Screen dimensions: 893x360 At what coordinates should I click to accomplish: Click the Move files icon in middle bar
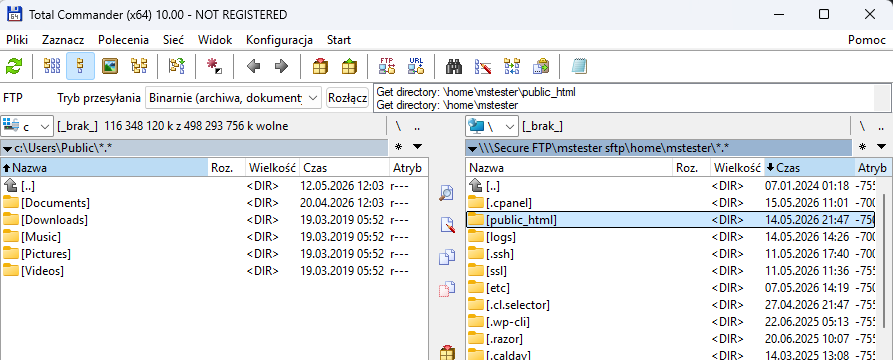(x=447, y=289)
